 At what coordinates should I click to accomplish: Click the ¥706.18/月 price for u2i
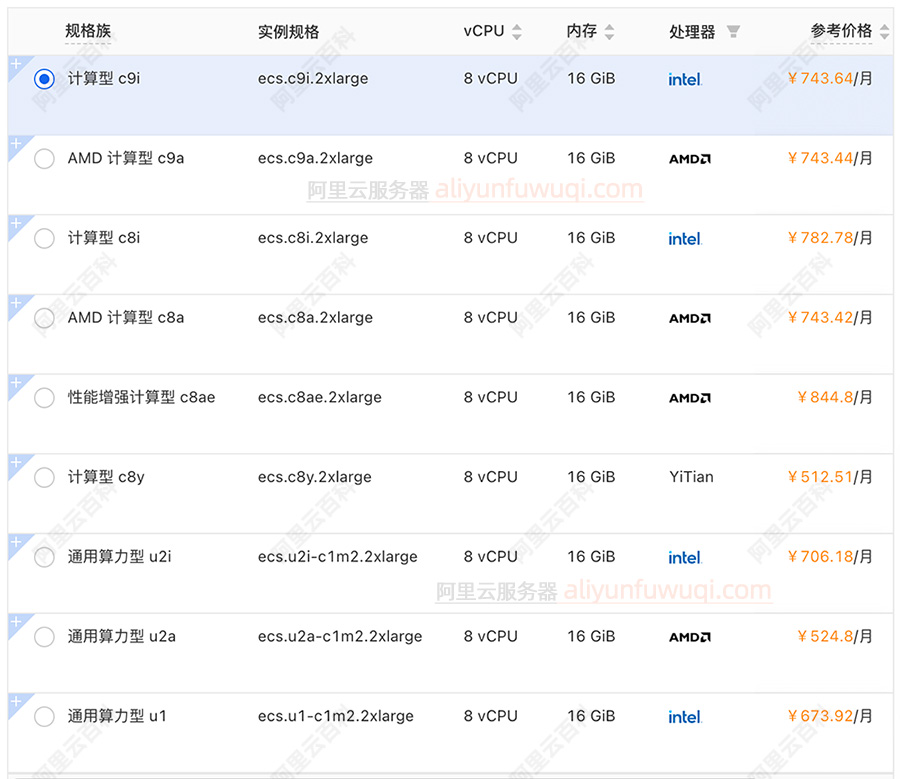coord(829,557)
